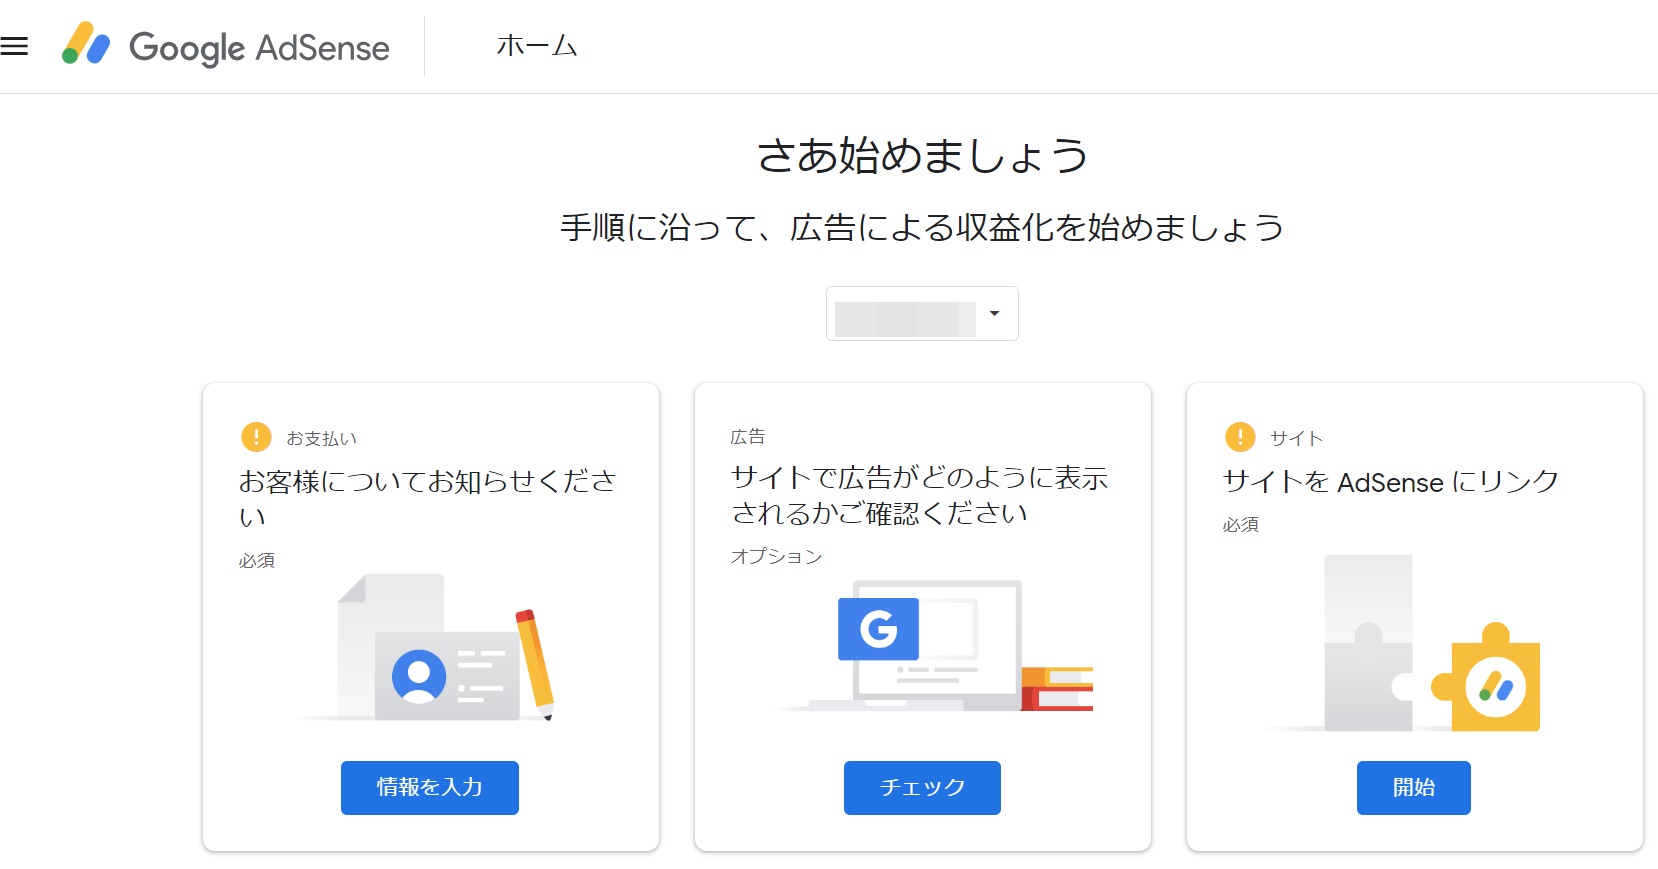Expand the site selector dropdown arrow

[x=994, y=314]
